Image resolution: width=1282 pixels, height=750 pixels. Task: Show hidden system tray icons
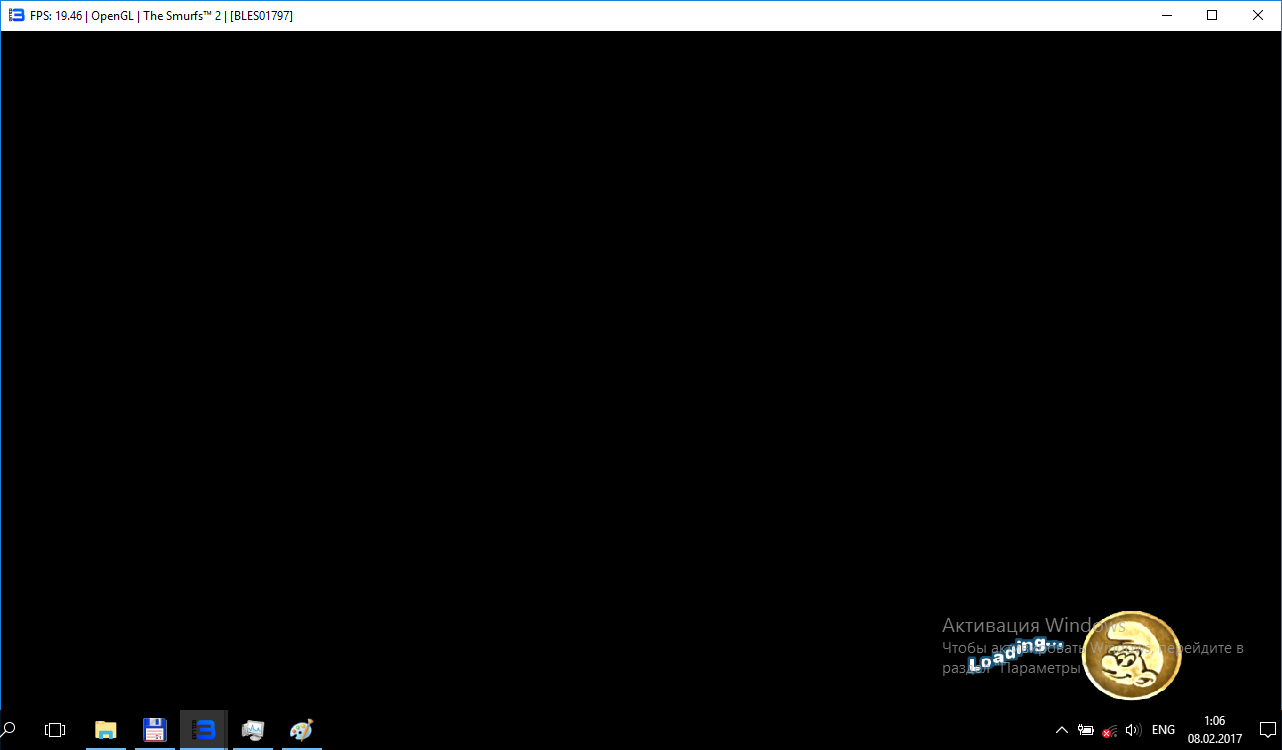pyautogui.click(x=1062, y=730)
